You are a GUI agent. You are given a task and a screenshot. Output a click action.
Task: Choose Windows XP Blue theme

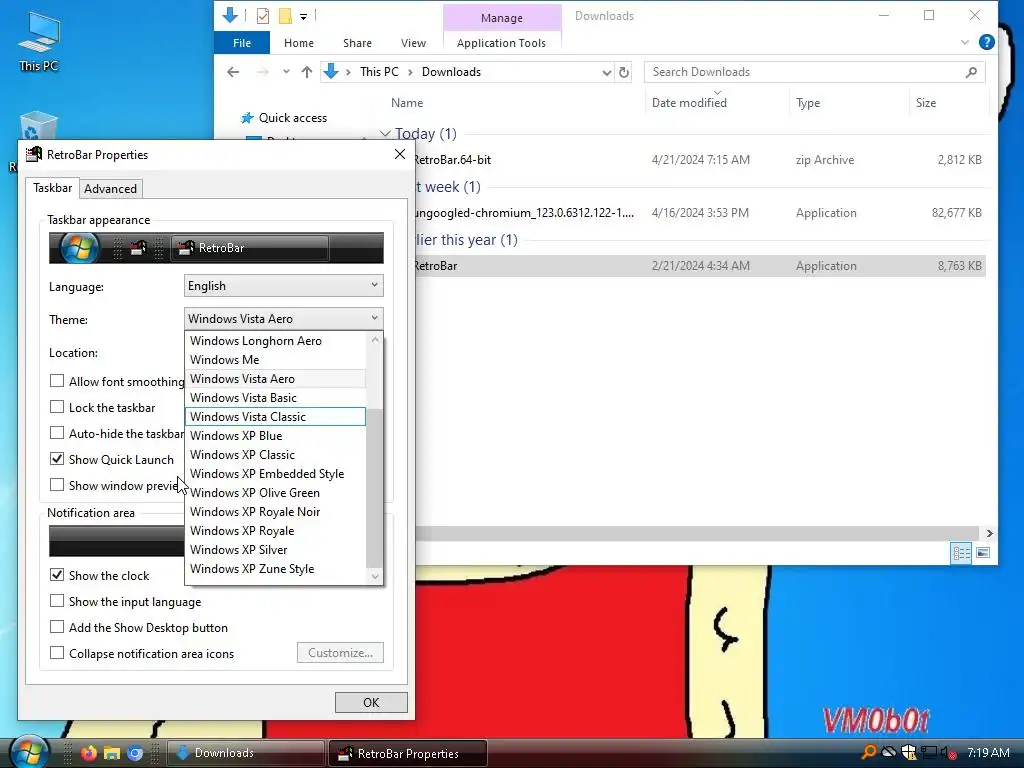(275, 436)
